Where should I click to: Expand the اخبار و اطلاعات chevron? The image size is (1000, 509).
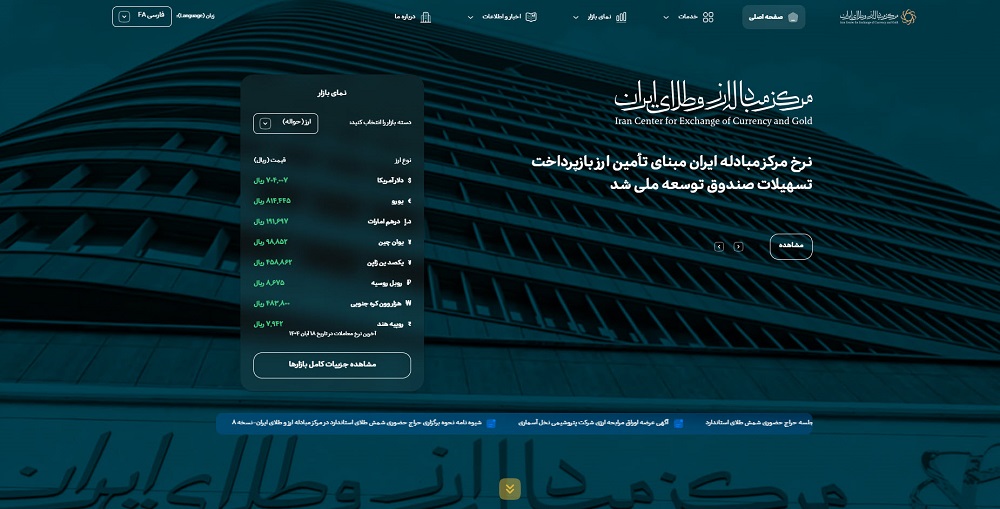click(471, 18)
